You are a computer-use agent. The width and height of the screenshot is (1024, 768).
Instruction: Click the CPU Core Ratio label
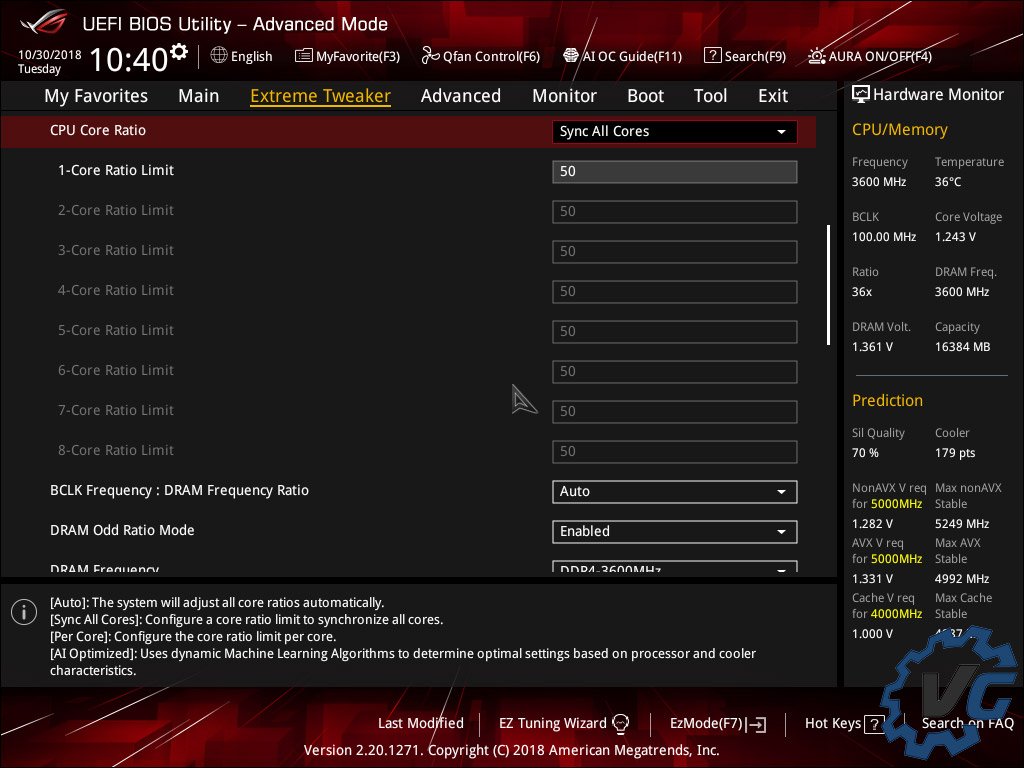98,130
